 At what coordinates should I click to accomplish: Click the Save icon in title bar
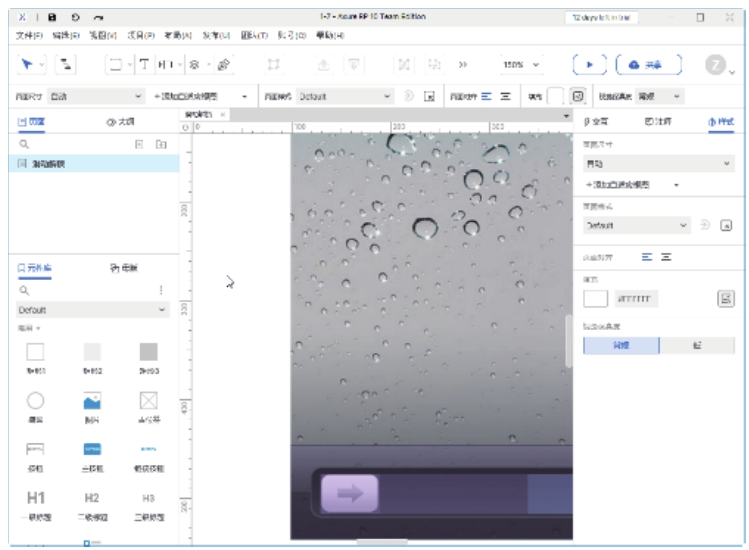tap(53, 17)
